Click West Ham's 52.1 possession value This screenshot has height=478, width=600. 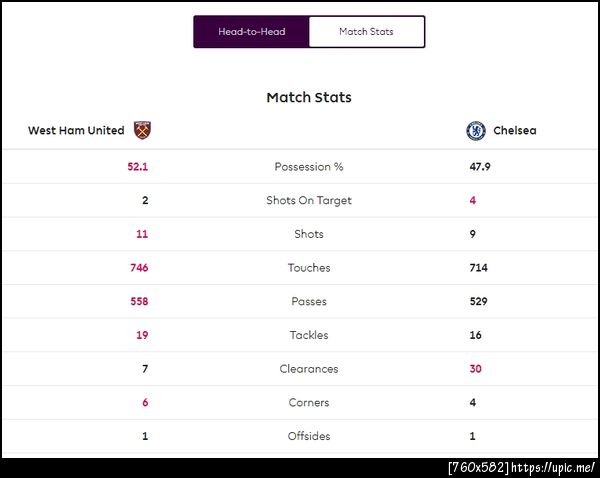point(138,167)
